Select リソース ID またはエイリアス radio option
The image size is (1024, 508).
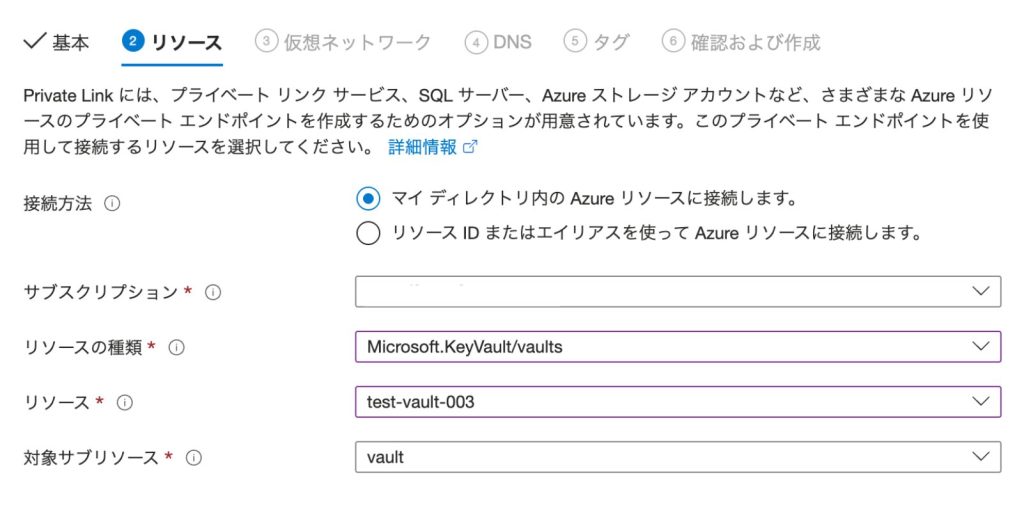368,233
